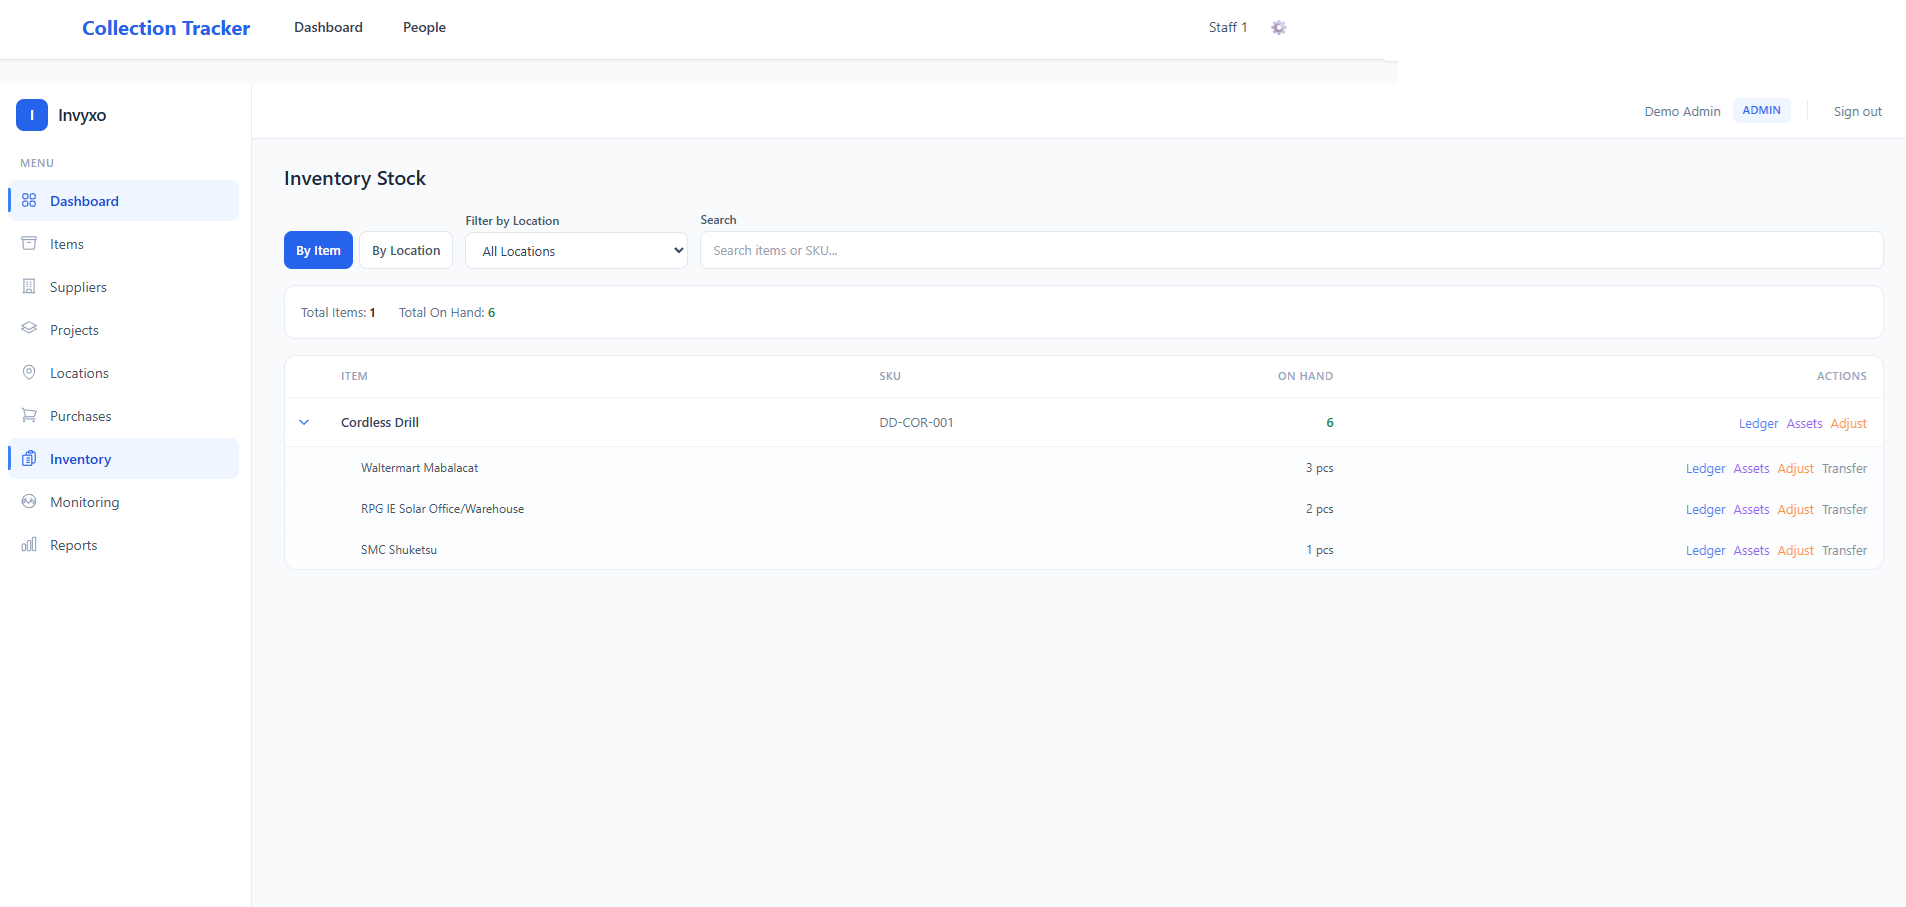Click the Suppliers building icon in sidebar
This screenshot has height=907, width=1906.
(x=29, y=286)
